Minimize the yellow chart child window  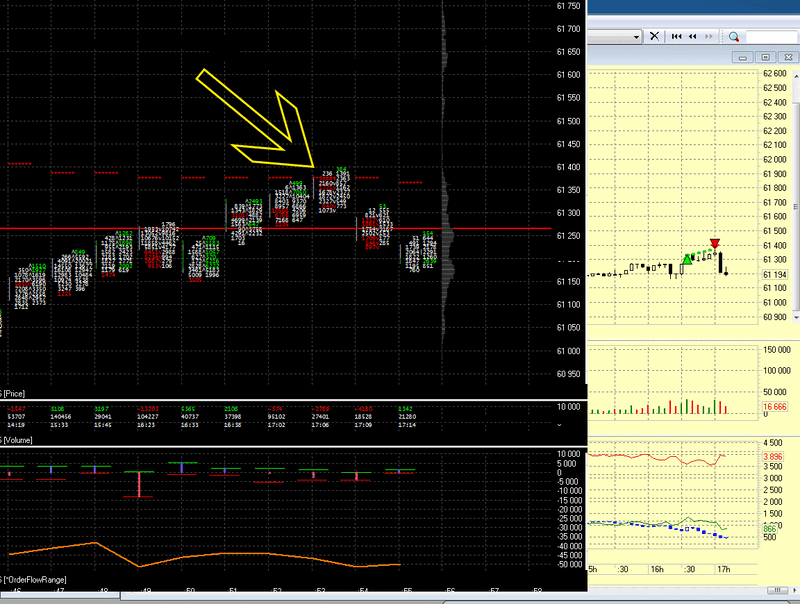tap(742, 57)
